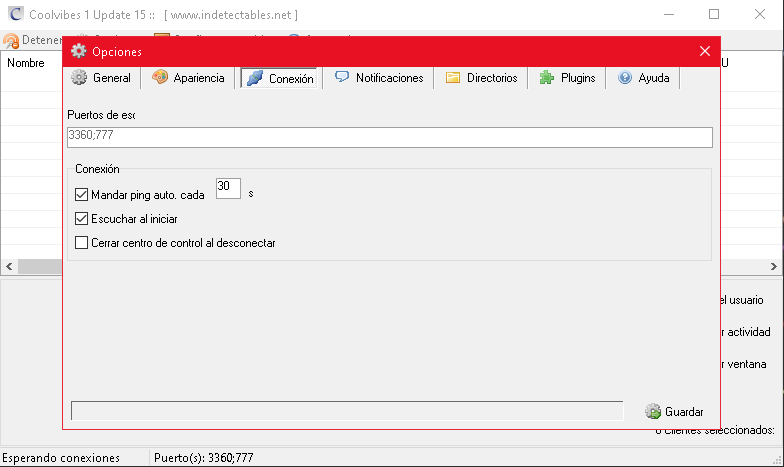The image size is (784, 467).
Task: Click the listening ports text field
Action: (x=390, y=138)
